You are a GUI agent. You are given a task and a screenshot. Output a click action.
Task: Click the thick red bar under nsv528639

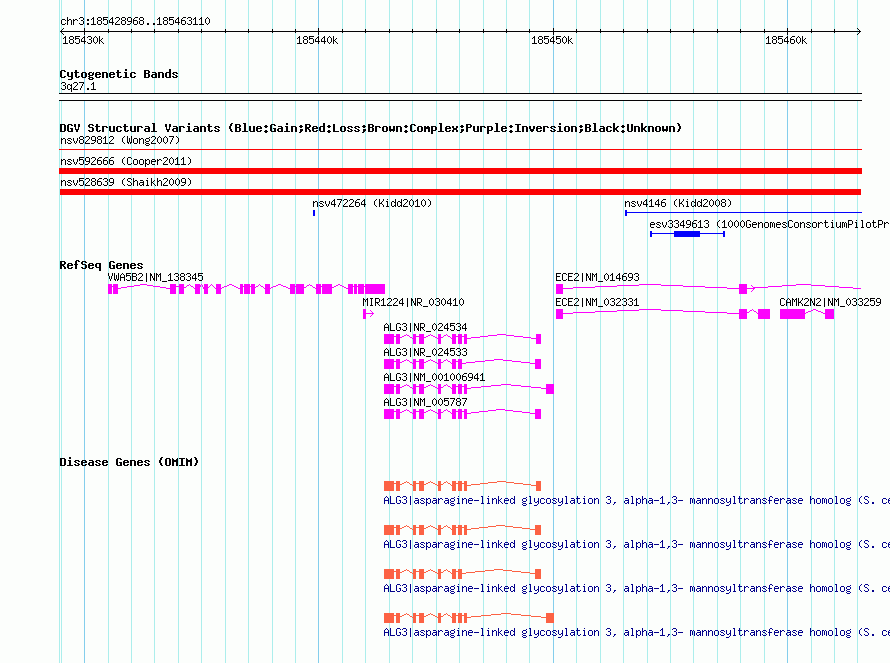[460, 192]
